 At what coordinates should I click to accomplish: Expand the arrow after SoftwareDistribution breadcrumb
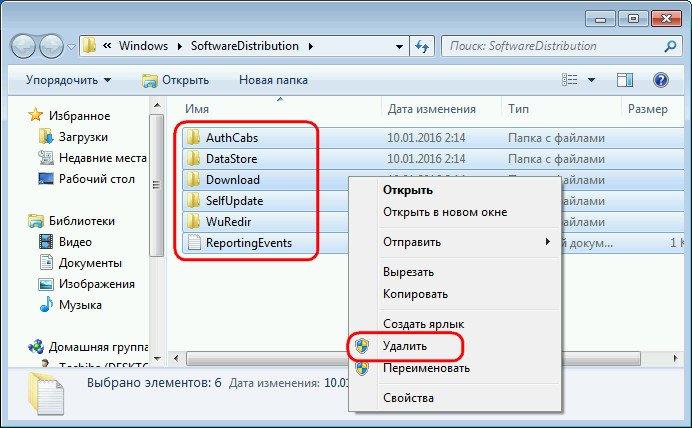pyautogui.click(x=311, y=46)
